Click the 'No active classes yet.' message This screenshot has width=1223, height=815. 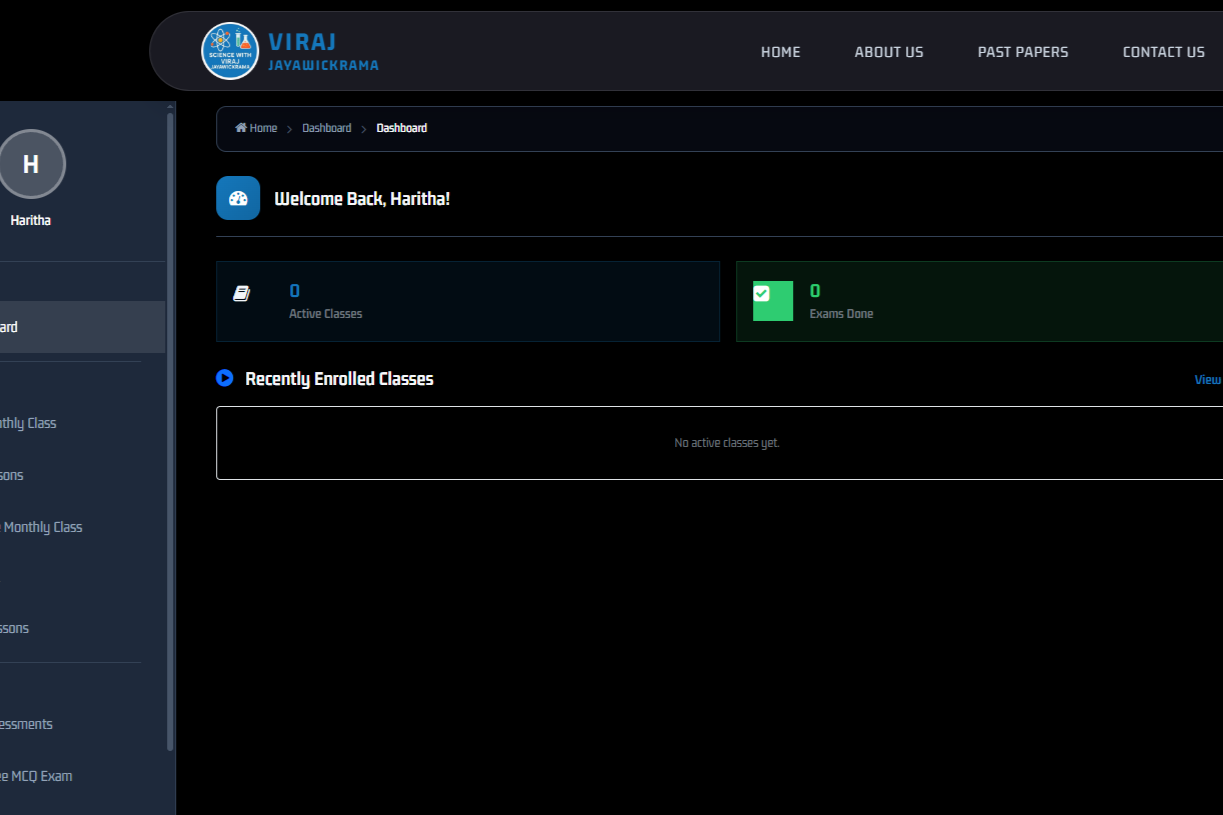[x=727, y=443]
